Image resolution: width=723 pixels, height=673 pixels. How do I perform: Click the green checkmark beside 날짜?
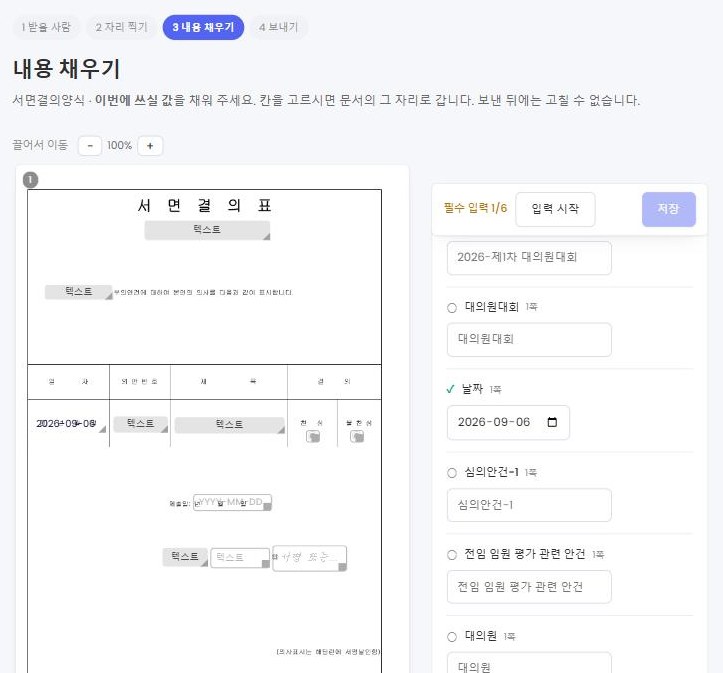[451, 389]
